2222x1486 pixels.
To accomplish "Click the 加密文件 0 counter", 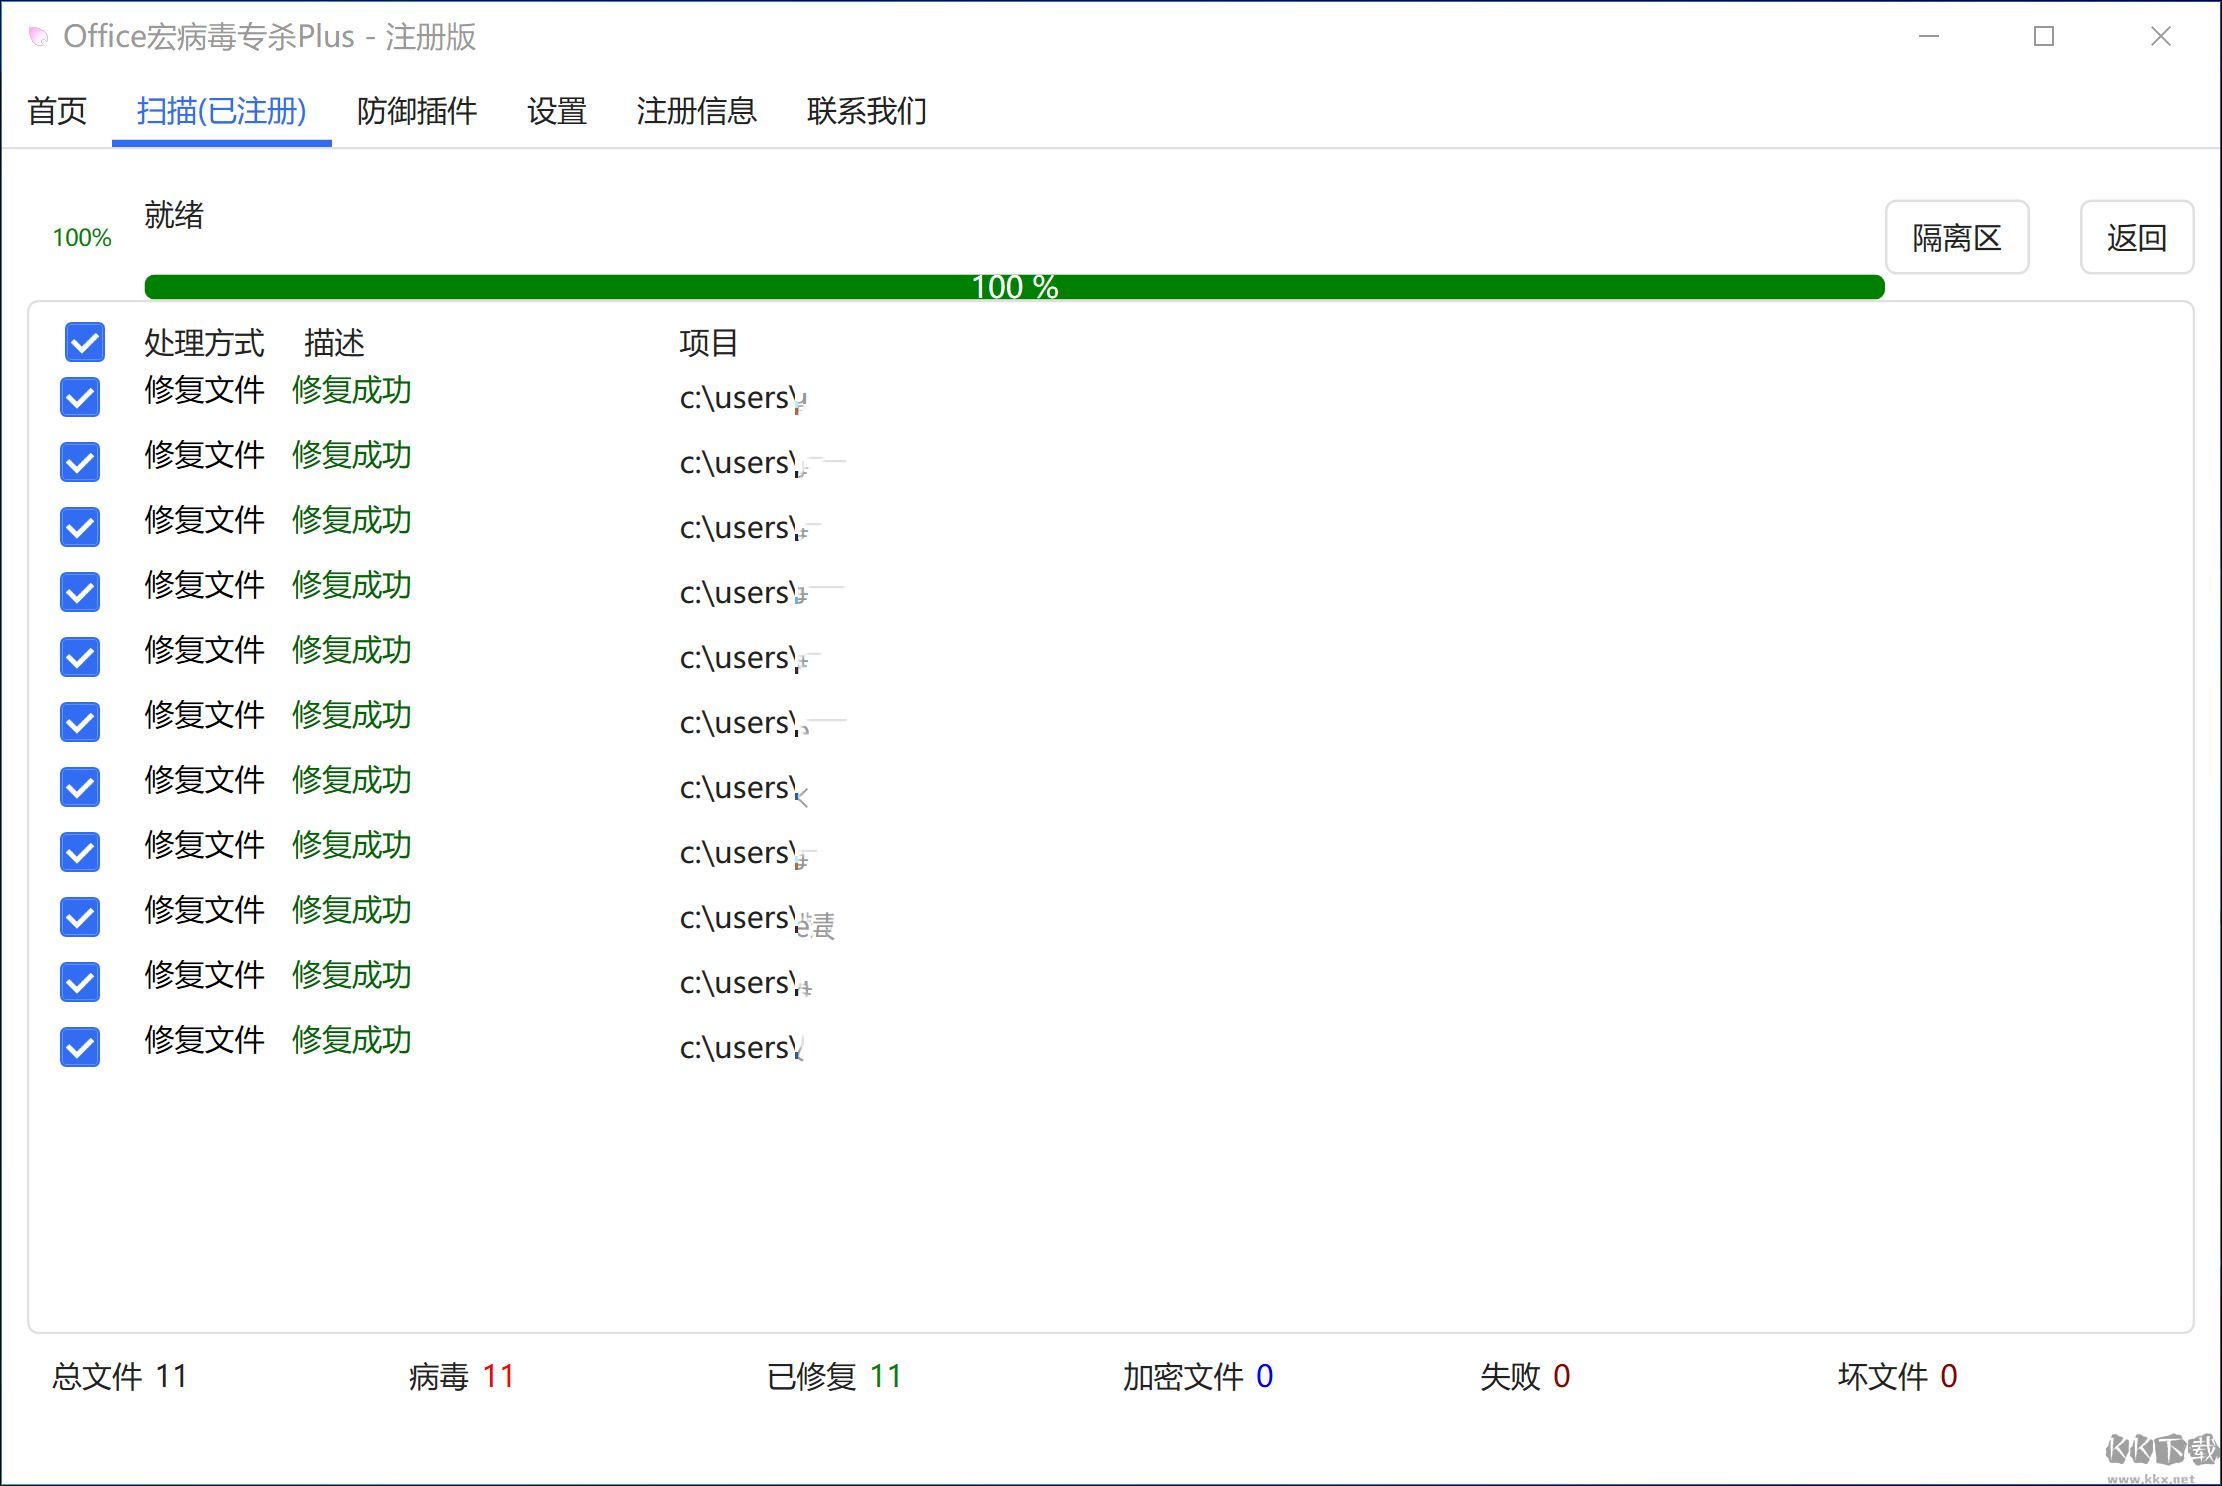I will tap(1198, 1377).
